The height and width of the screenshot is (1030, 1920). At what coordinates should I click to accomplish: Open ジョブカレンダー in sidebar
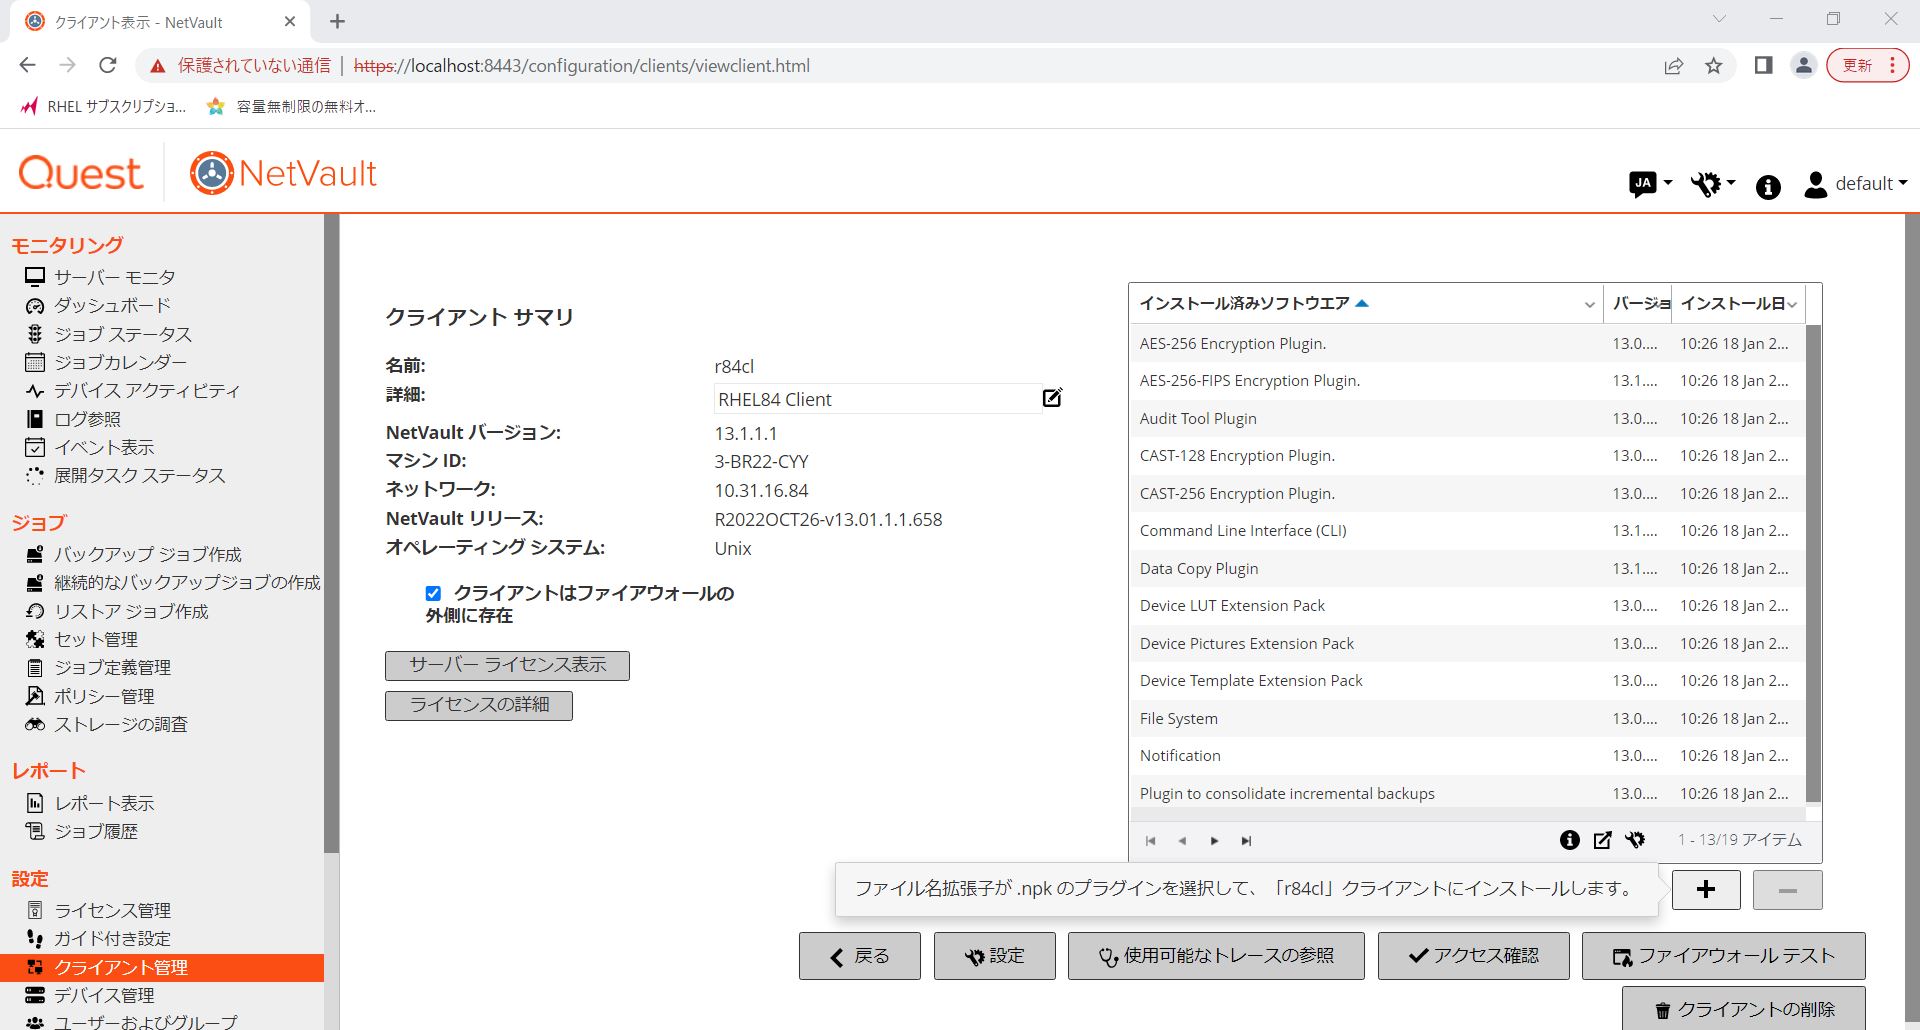[x=120, y=362]
